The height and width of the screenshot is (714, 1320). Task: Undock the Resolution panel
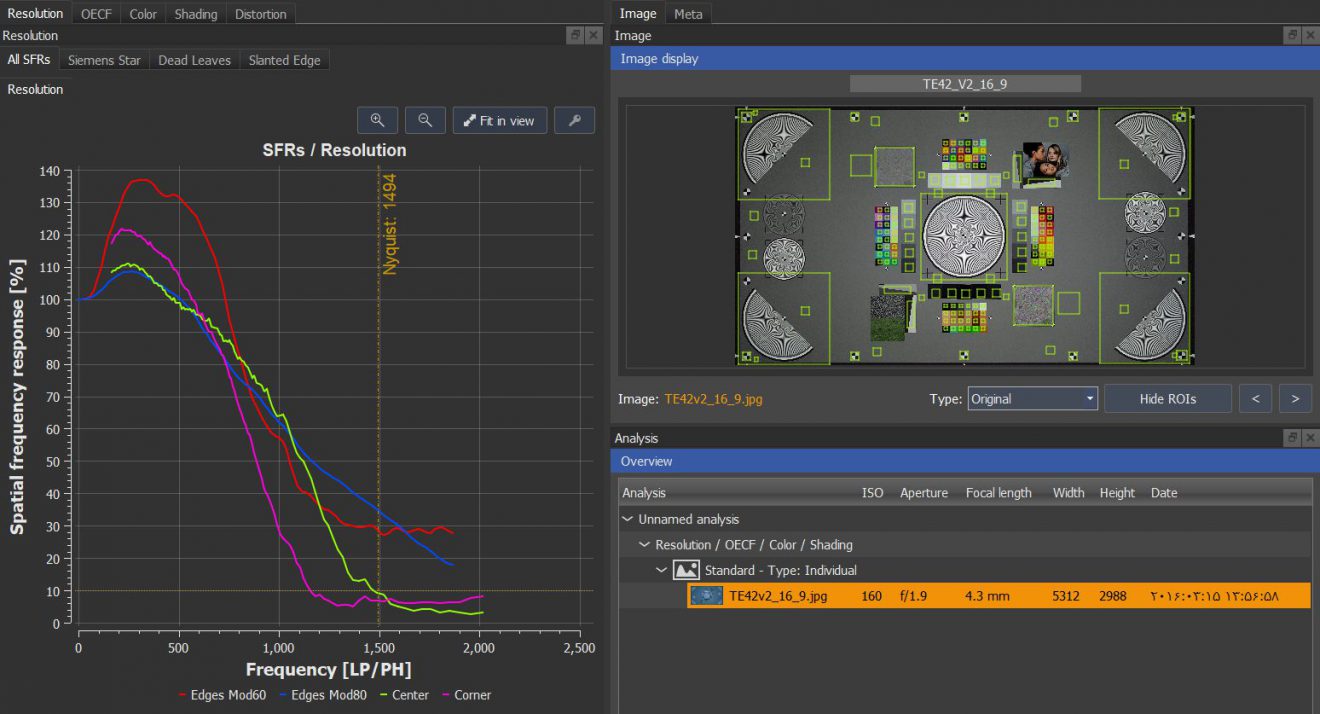(x=575, y=35)
